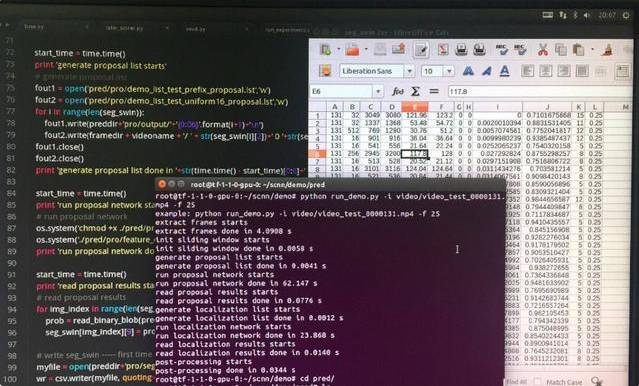Select column A header in spreadsheet
Screen dimensions: 639x386
tap(335, 107)
